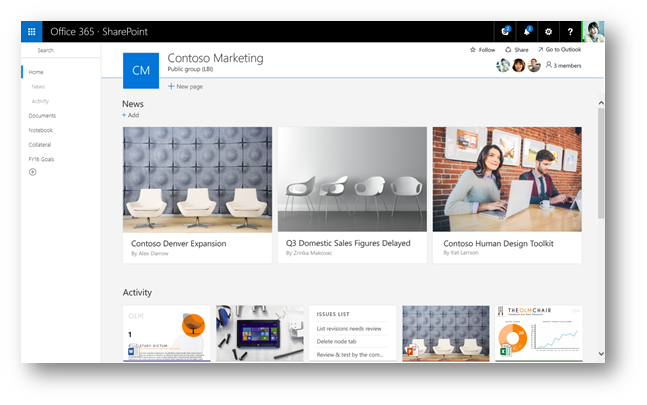Click the Excel file icon on activity card
Screen dimensions: 647x405
click(505, 351)
